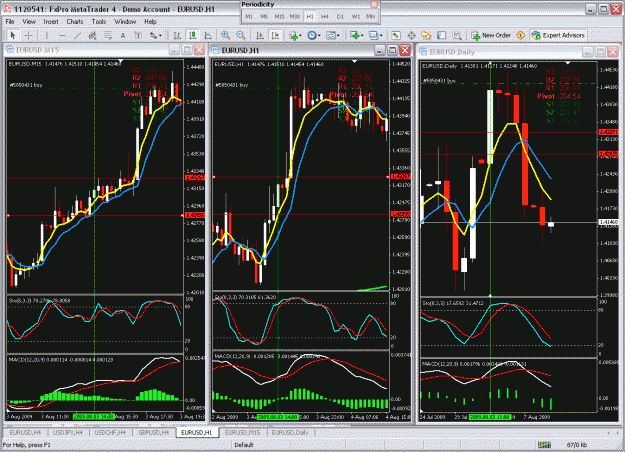Select H1 periodicity
This screenshot has height=452, width=625.
point(310,16)
